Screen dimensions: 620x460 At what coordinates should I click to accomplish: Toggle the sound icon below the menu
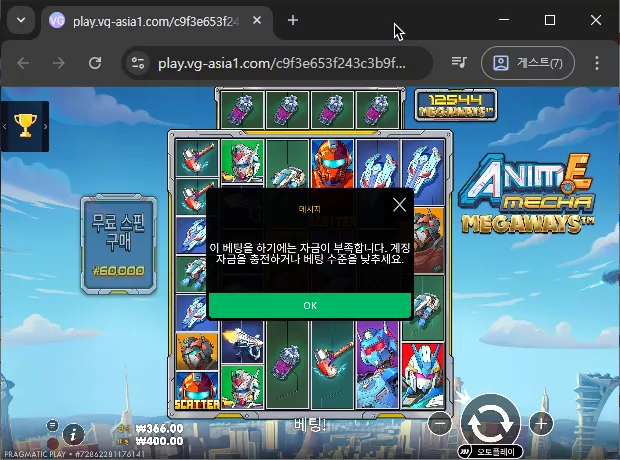click(52, 443)
